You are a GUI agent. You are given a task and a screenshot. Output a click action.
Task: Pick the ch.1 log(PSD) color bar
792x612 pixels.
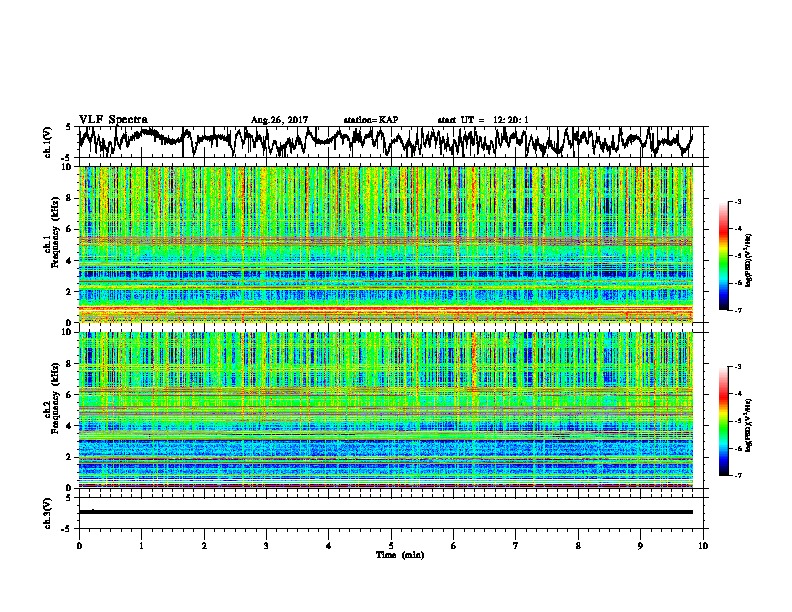pyautogui.click(x=723, y=255)
